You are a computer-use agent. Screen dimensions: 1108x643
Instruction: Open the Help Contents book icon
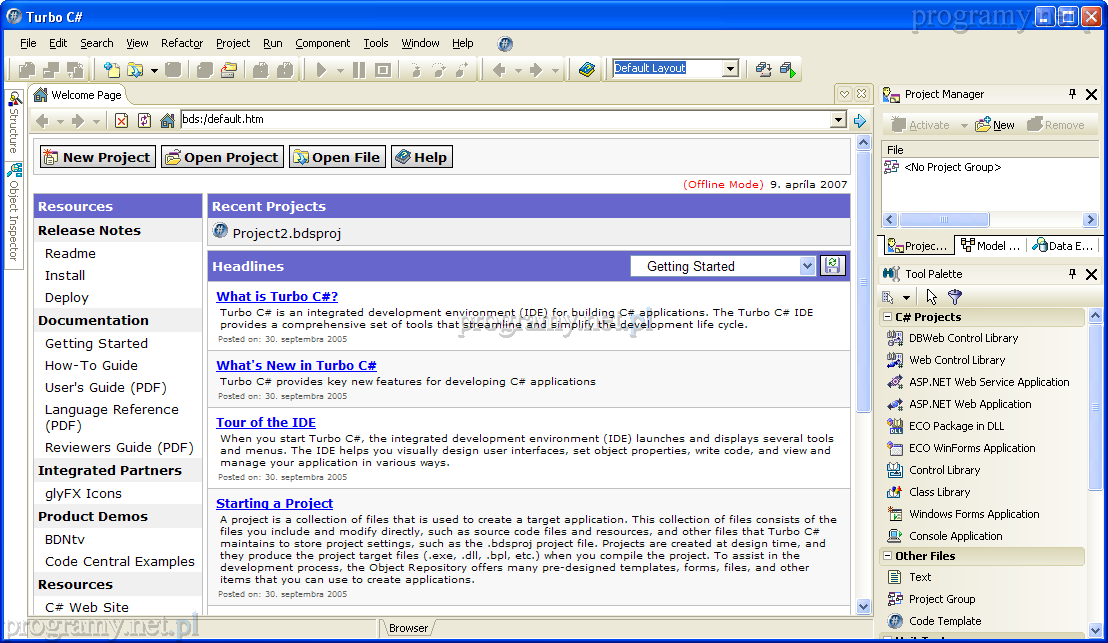point(587,70)
